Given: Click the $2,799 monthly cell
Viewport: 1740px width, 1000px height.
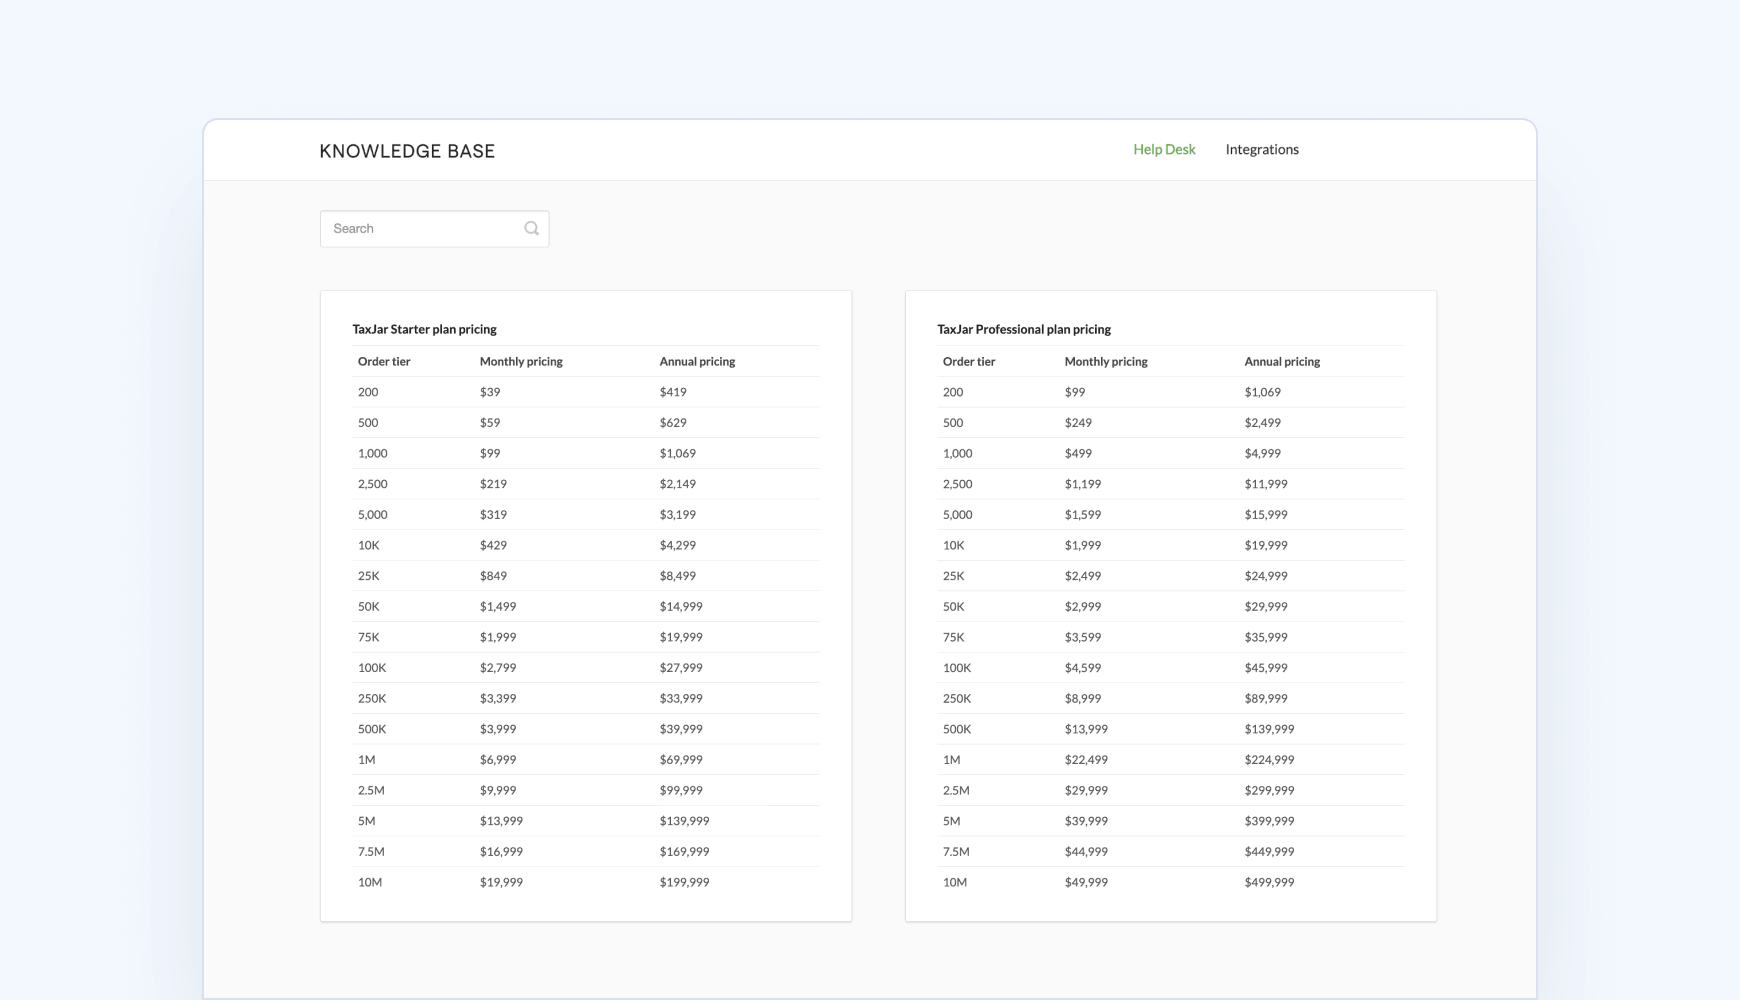Looking at the screenshot, I should pyautogui.click(x=498, y=668).
